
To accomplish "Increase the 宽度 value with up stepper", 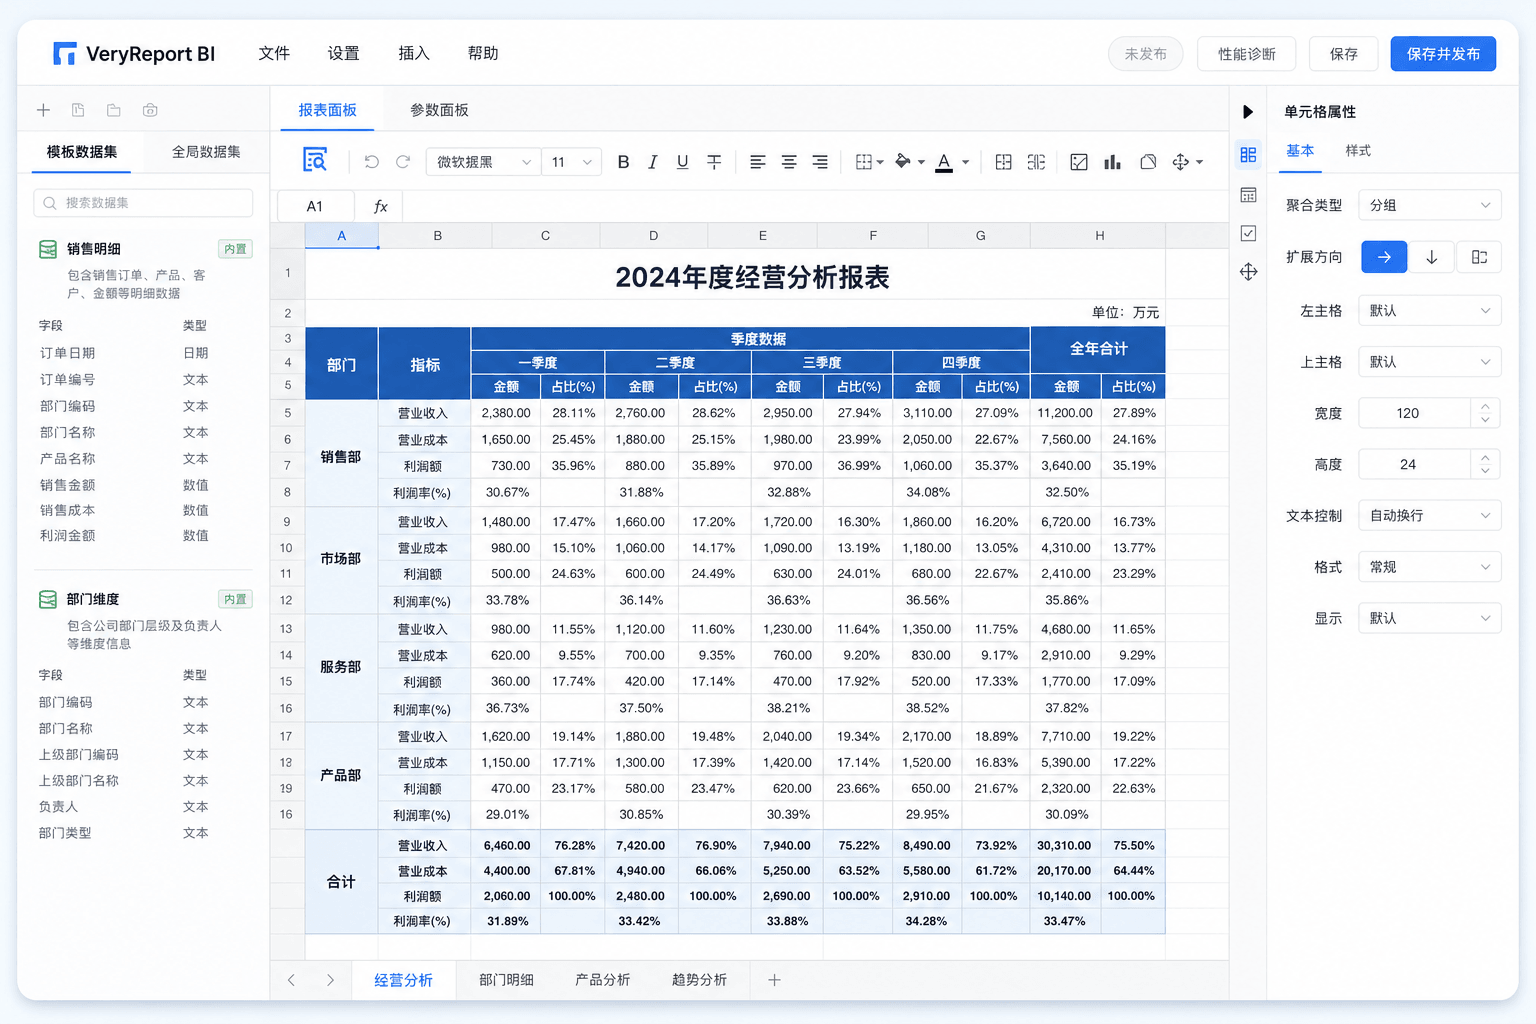I will point(1485,406).
